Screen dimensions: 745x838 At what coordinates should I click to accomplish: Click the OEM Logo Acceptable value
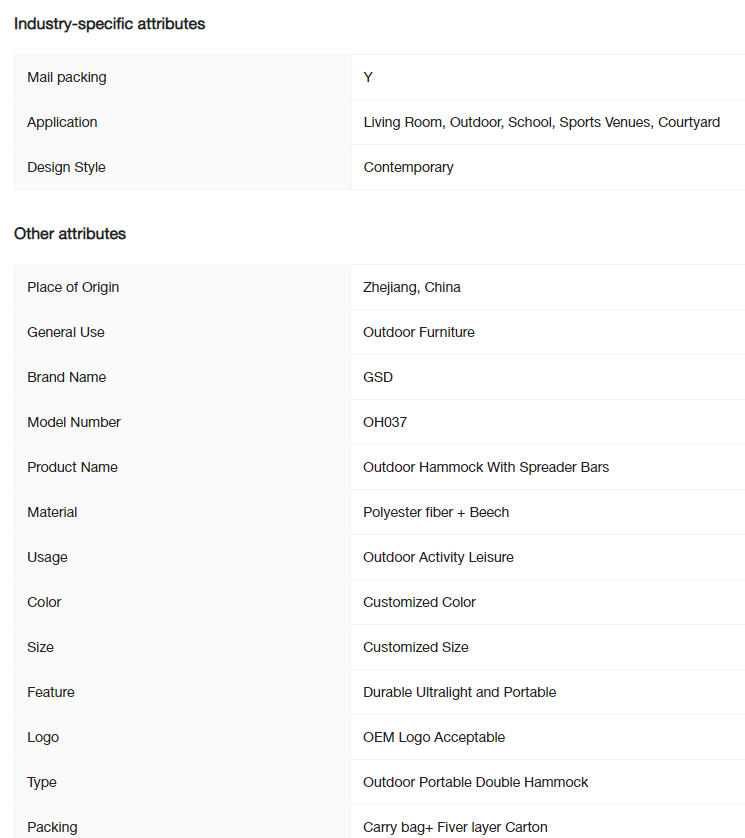click(434, 737)
